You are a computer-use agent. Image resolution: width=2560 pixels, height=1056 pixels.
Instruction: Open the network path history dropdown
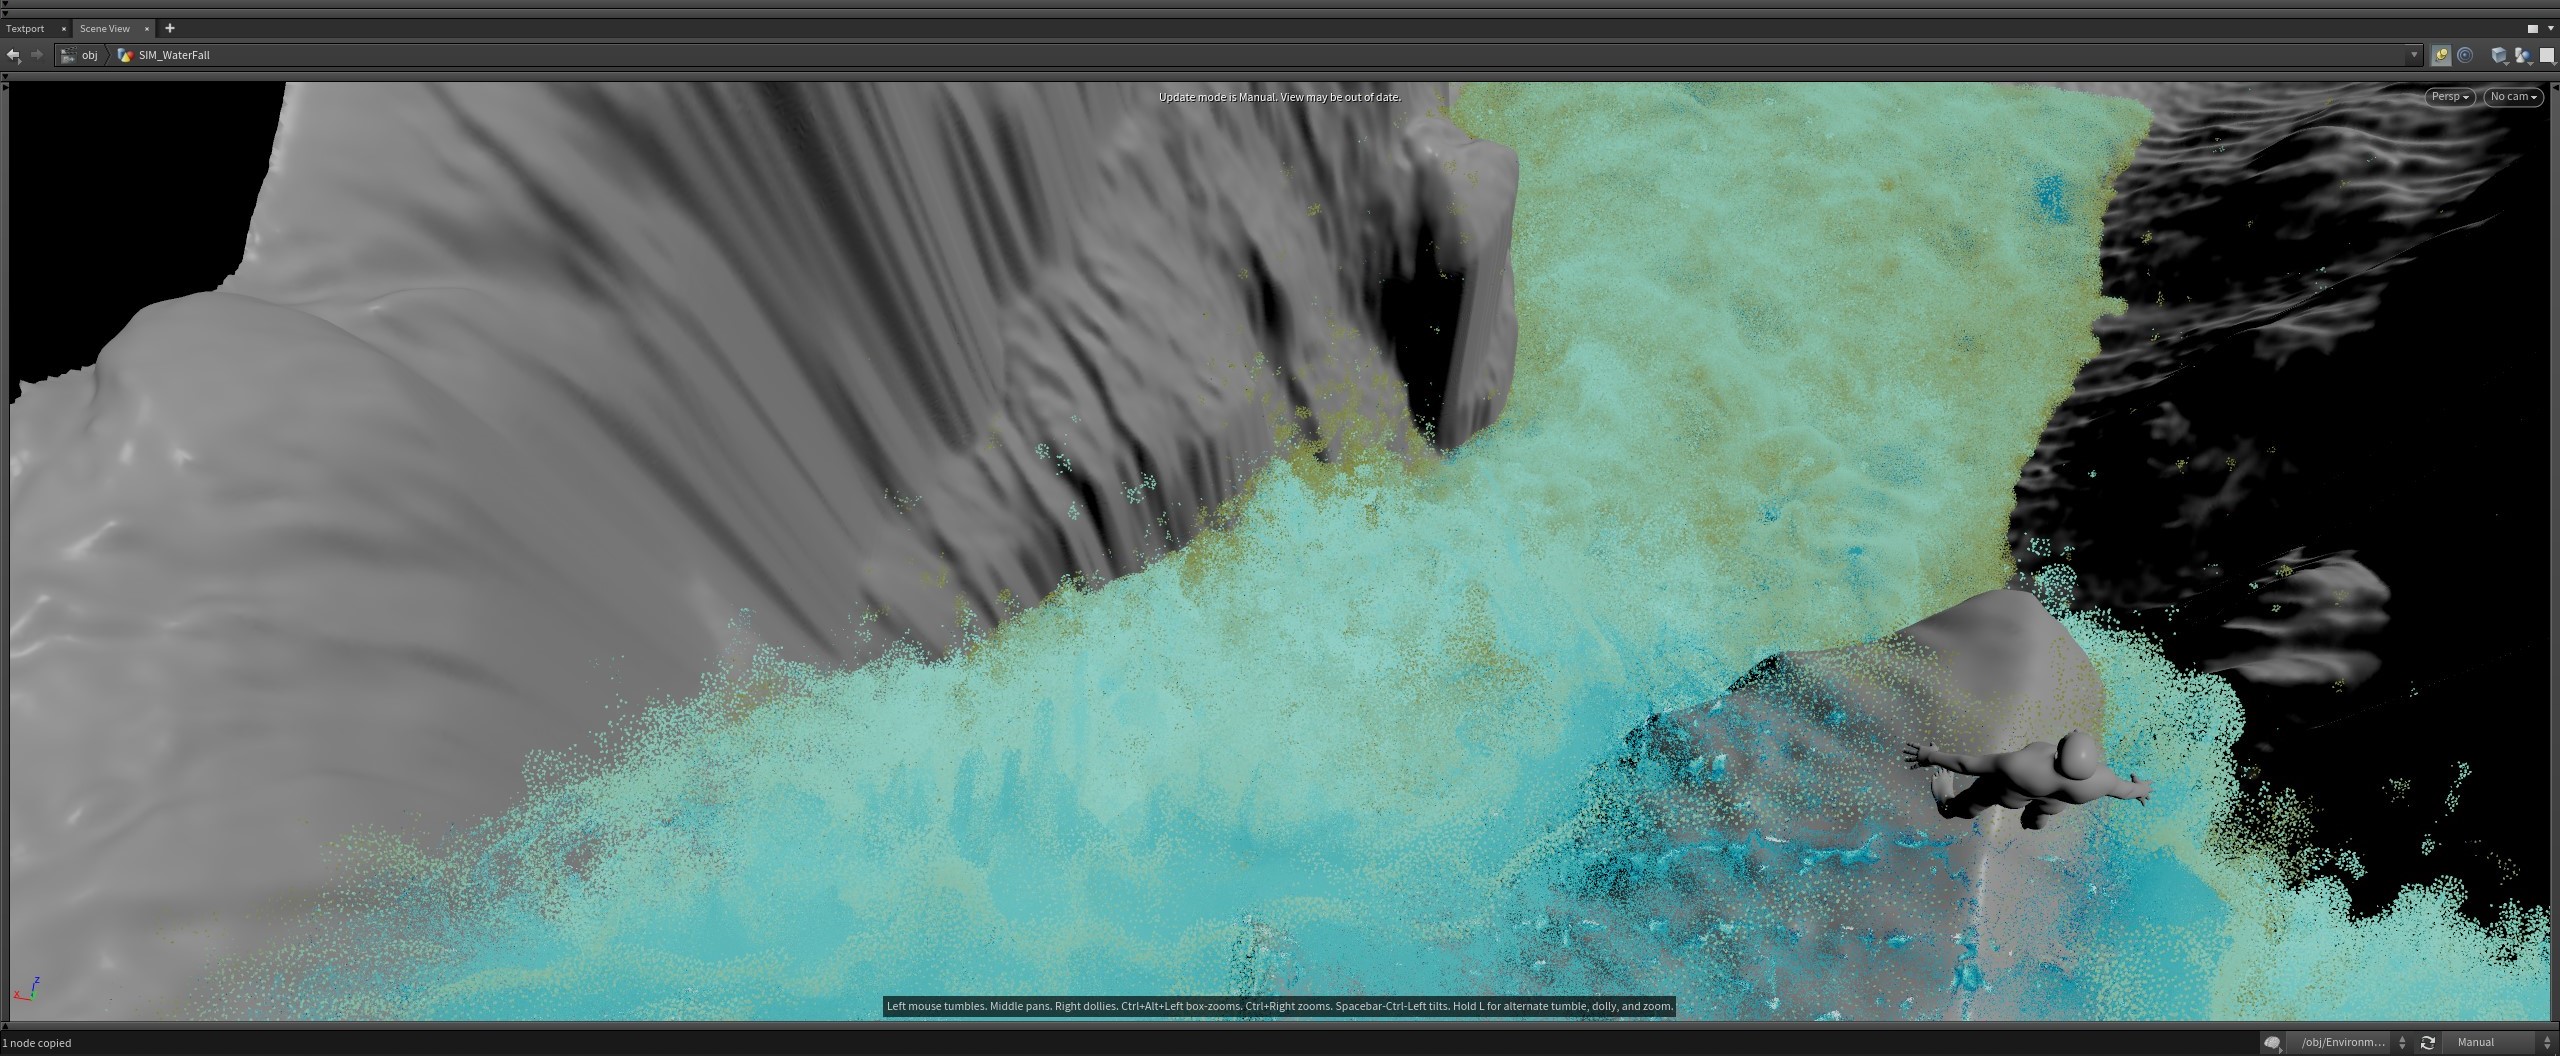tap(2413, 55)
